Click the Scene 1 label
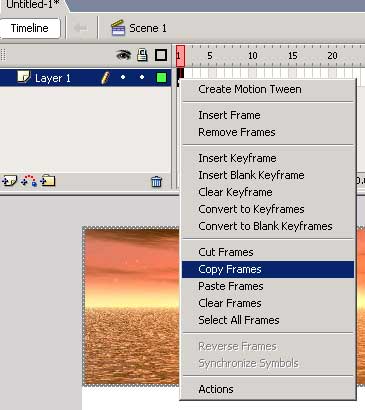 pyautogui.click(x=148, y=28)
